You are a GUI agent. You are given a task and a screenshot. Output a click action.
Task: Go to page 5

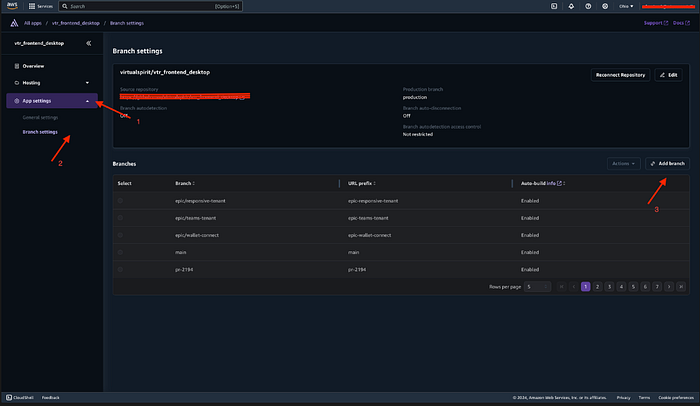(633, 287)
